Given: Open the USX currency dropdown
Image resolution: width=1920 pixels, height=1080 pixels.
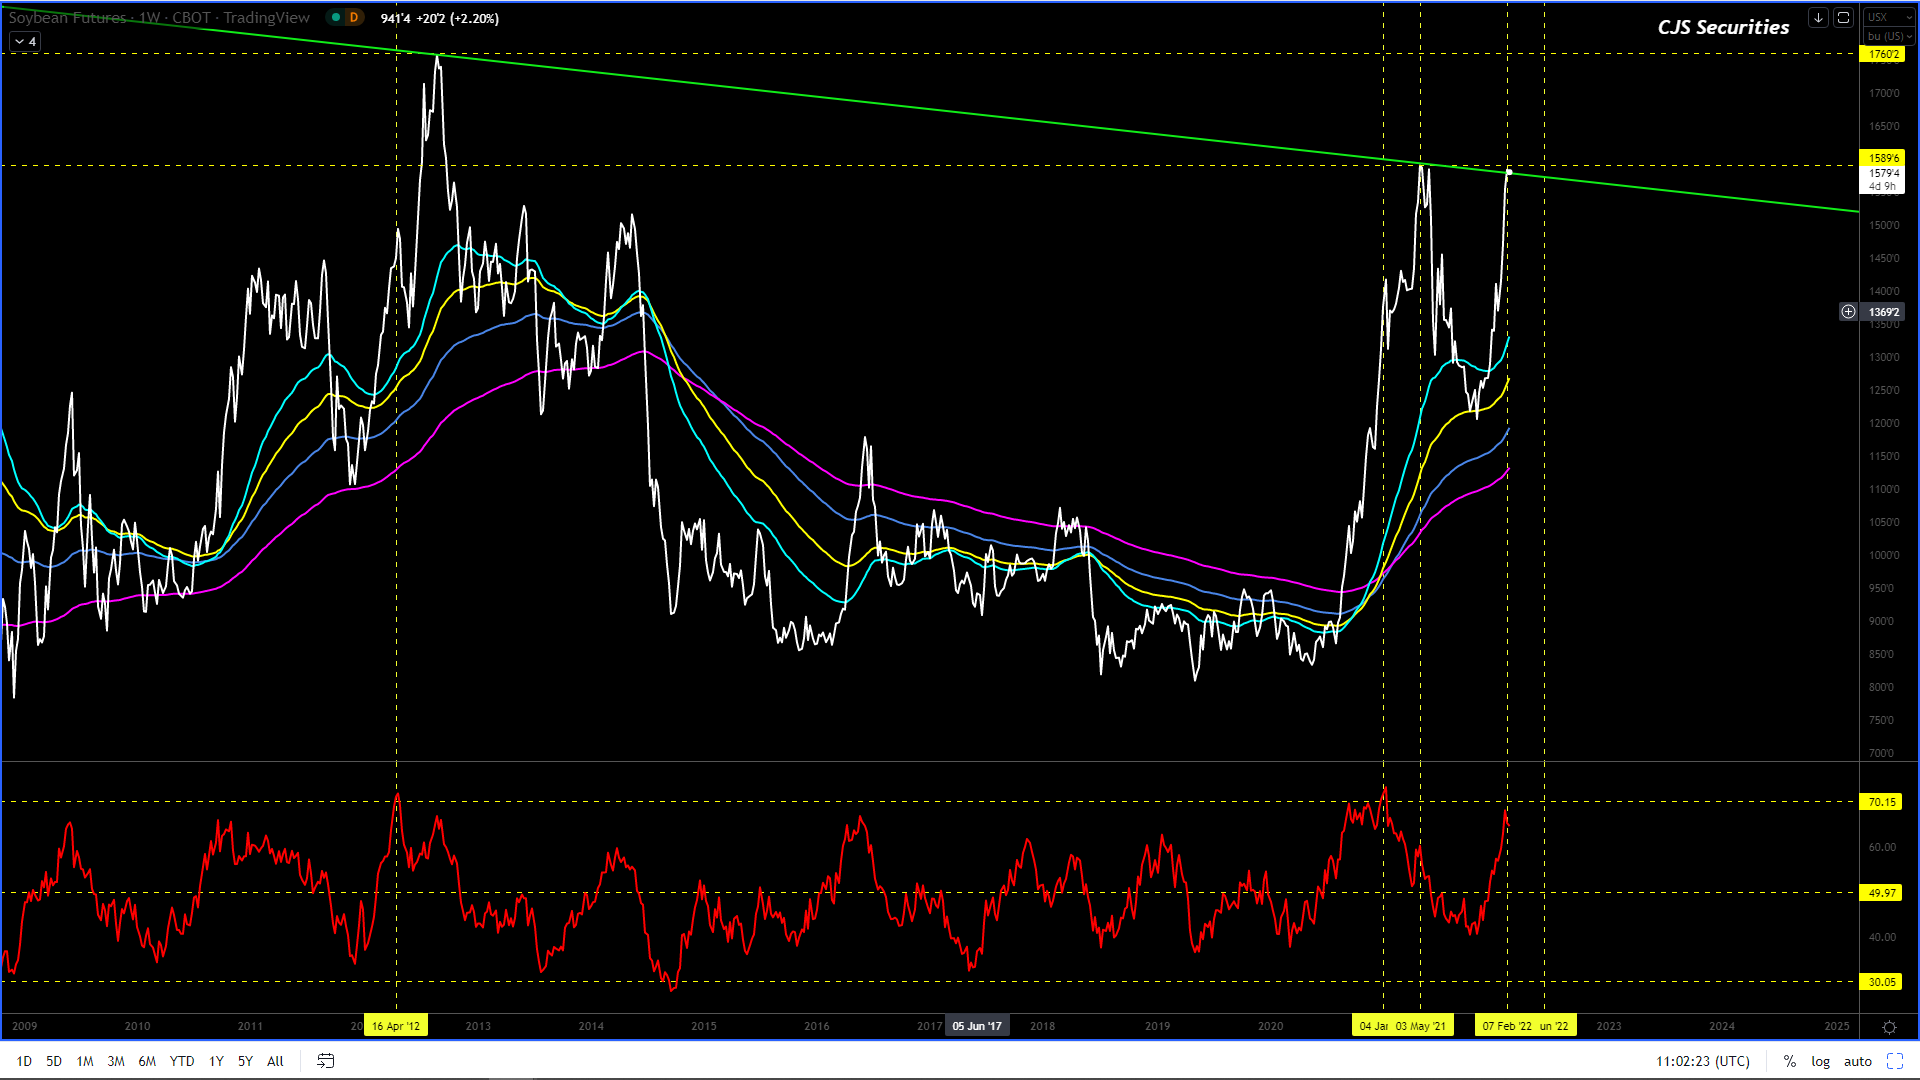Looking at the screenshot, I should click(x=1886, y=17).
